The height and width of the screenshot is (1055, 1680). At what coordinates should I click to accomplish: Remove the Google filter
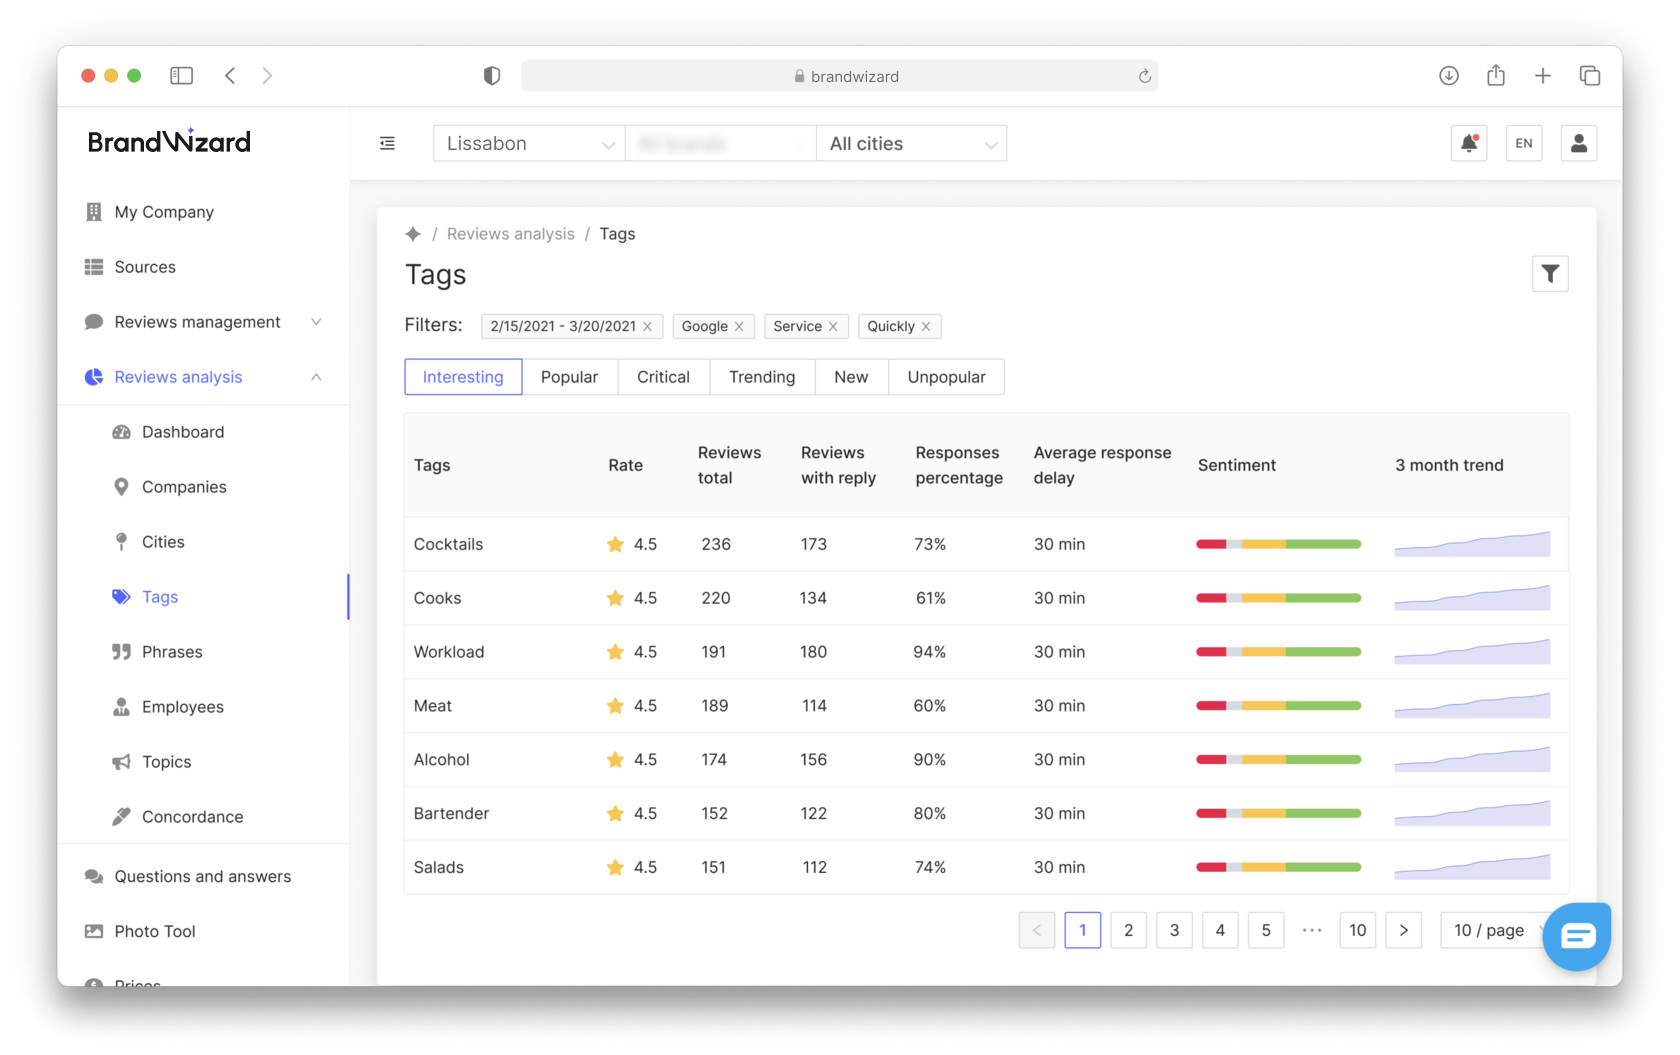(739, 326)
